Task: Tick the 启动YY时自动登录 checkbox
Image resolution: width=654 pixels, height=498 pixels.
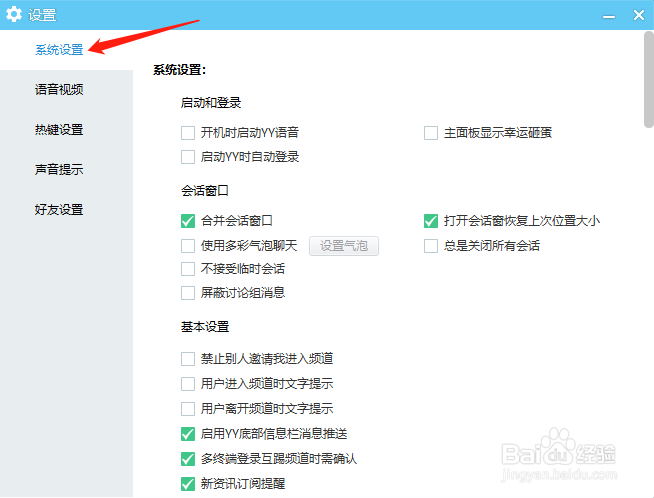Action: tap(188, 157)
